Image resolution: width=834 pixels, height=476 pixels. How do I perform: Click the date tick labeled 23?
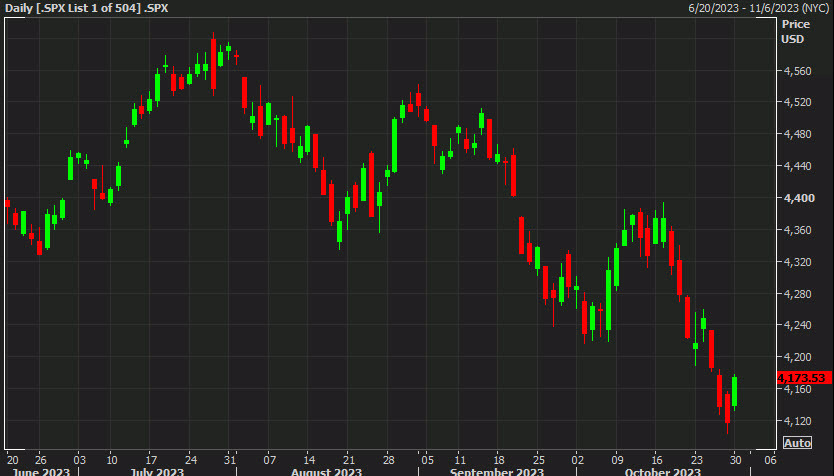(697, 460)
